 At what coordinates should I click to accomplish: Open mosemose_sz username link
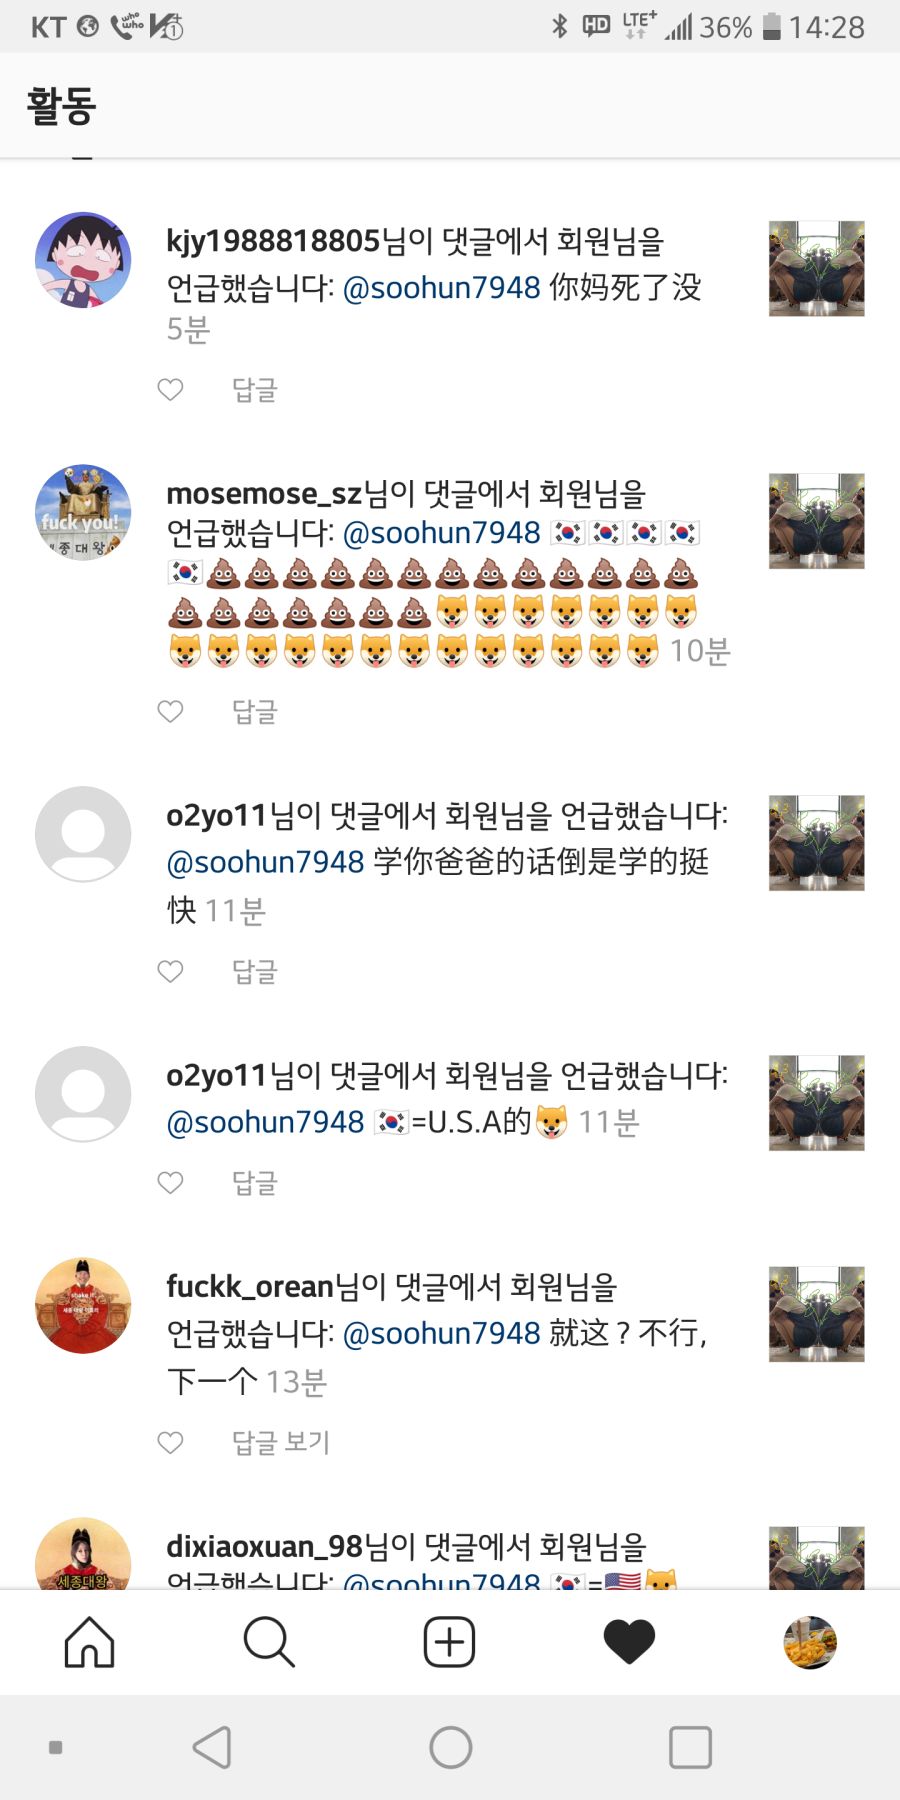[x=264, y=493]
